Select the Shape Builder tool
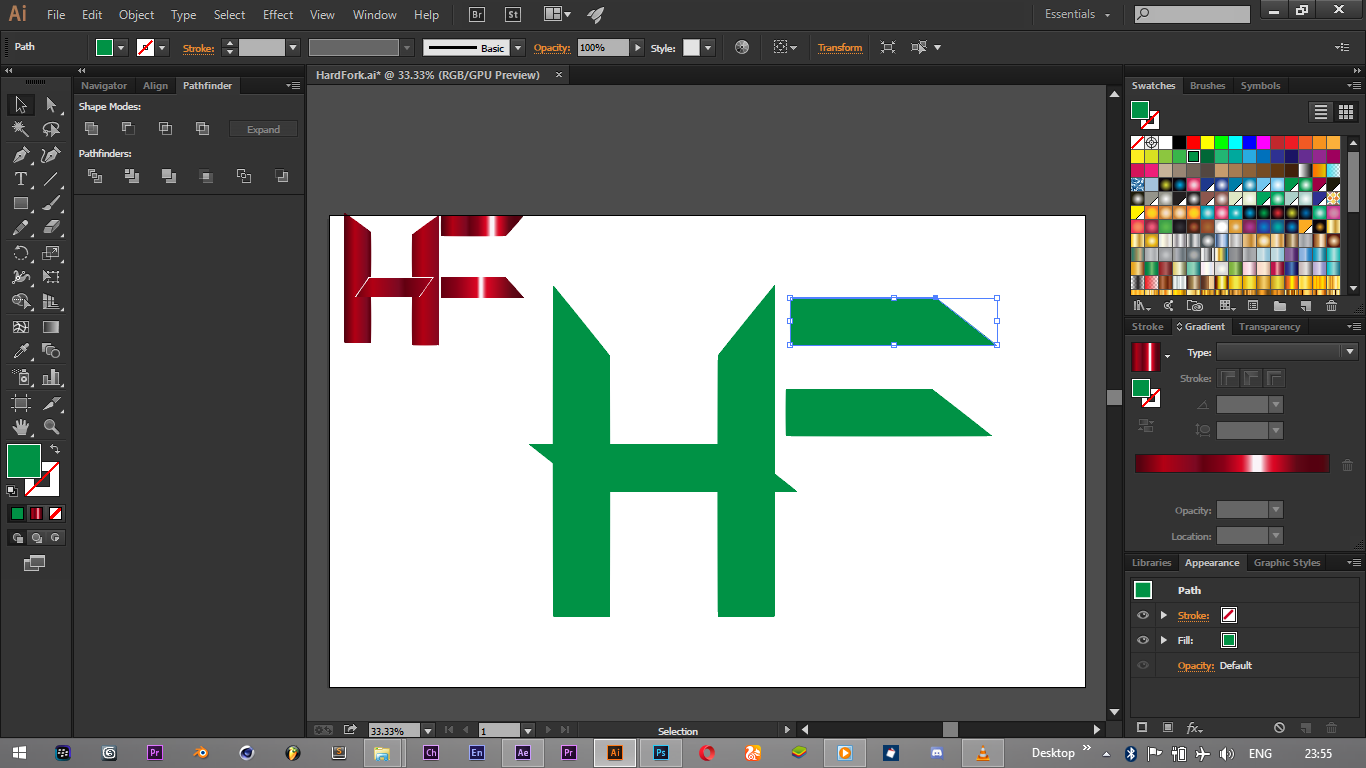 20,301
